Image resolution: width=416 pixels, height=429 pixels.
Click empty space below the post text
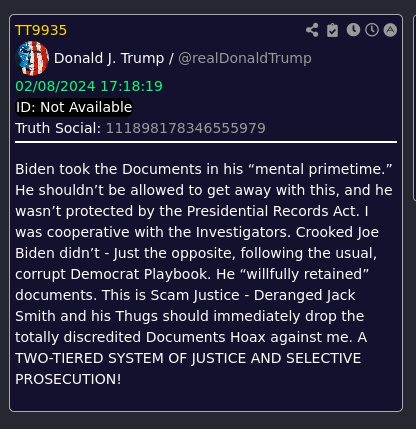206,399
